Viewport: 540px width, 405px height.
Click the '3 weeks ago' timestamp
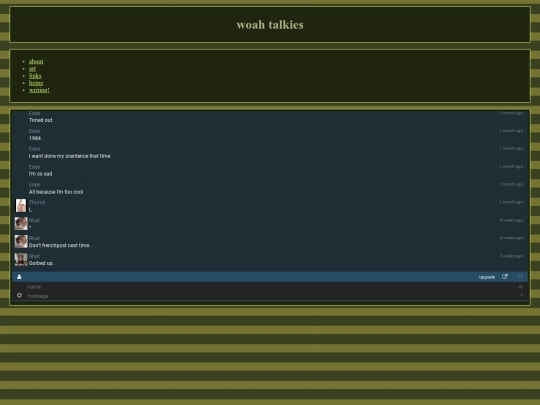coord(511,256)
